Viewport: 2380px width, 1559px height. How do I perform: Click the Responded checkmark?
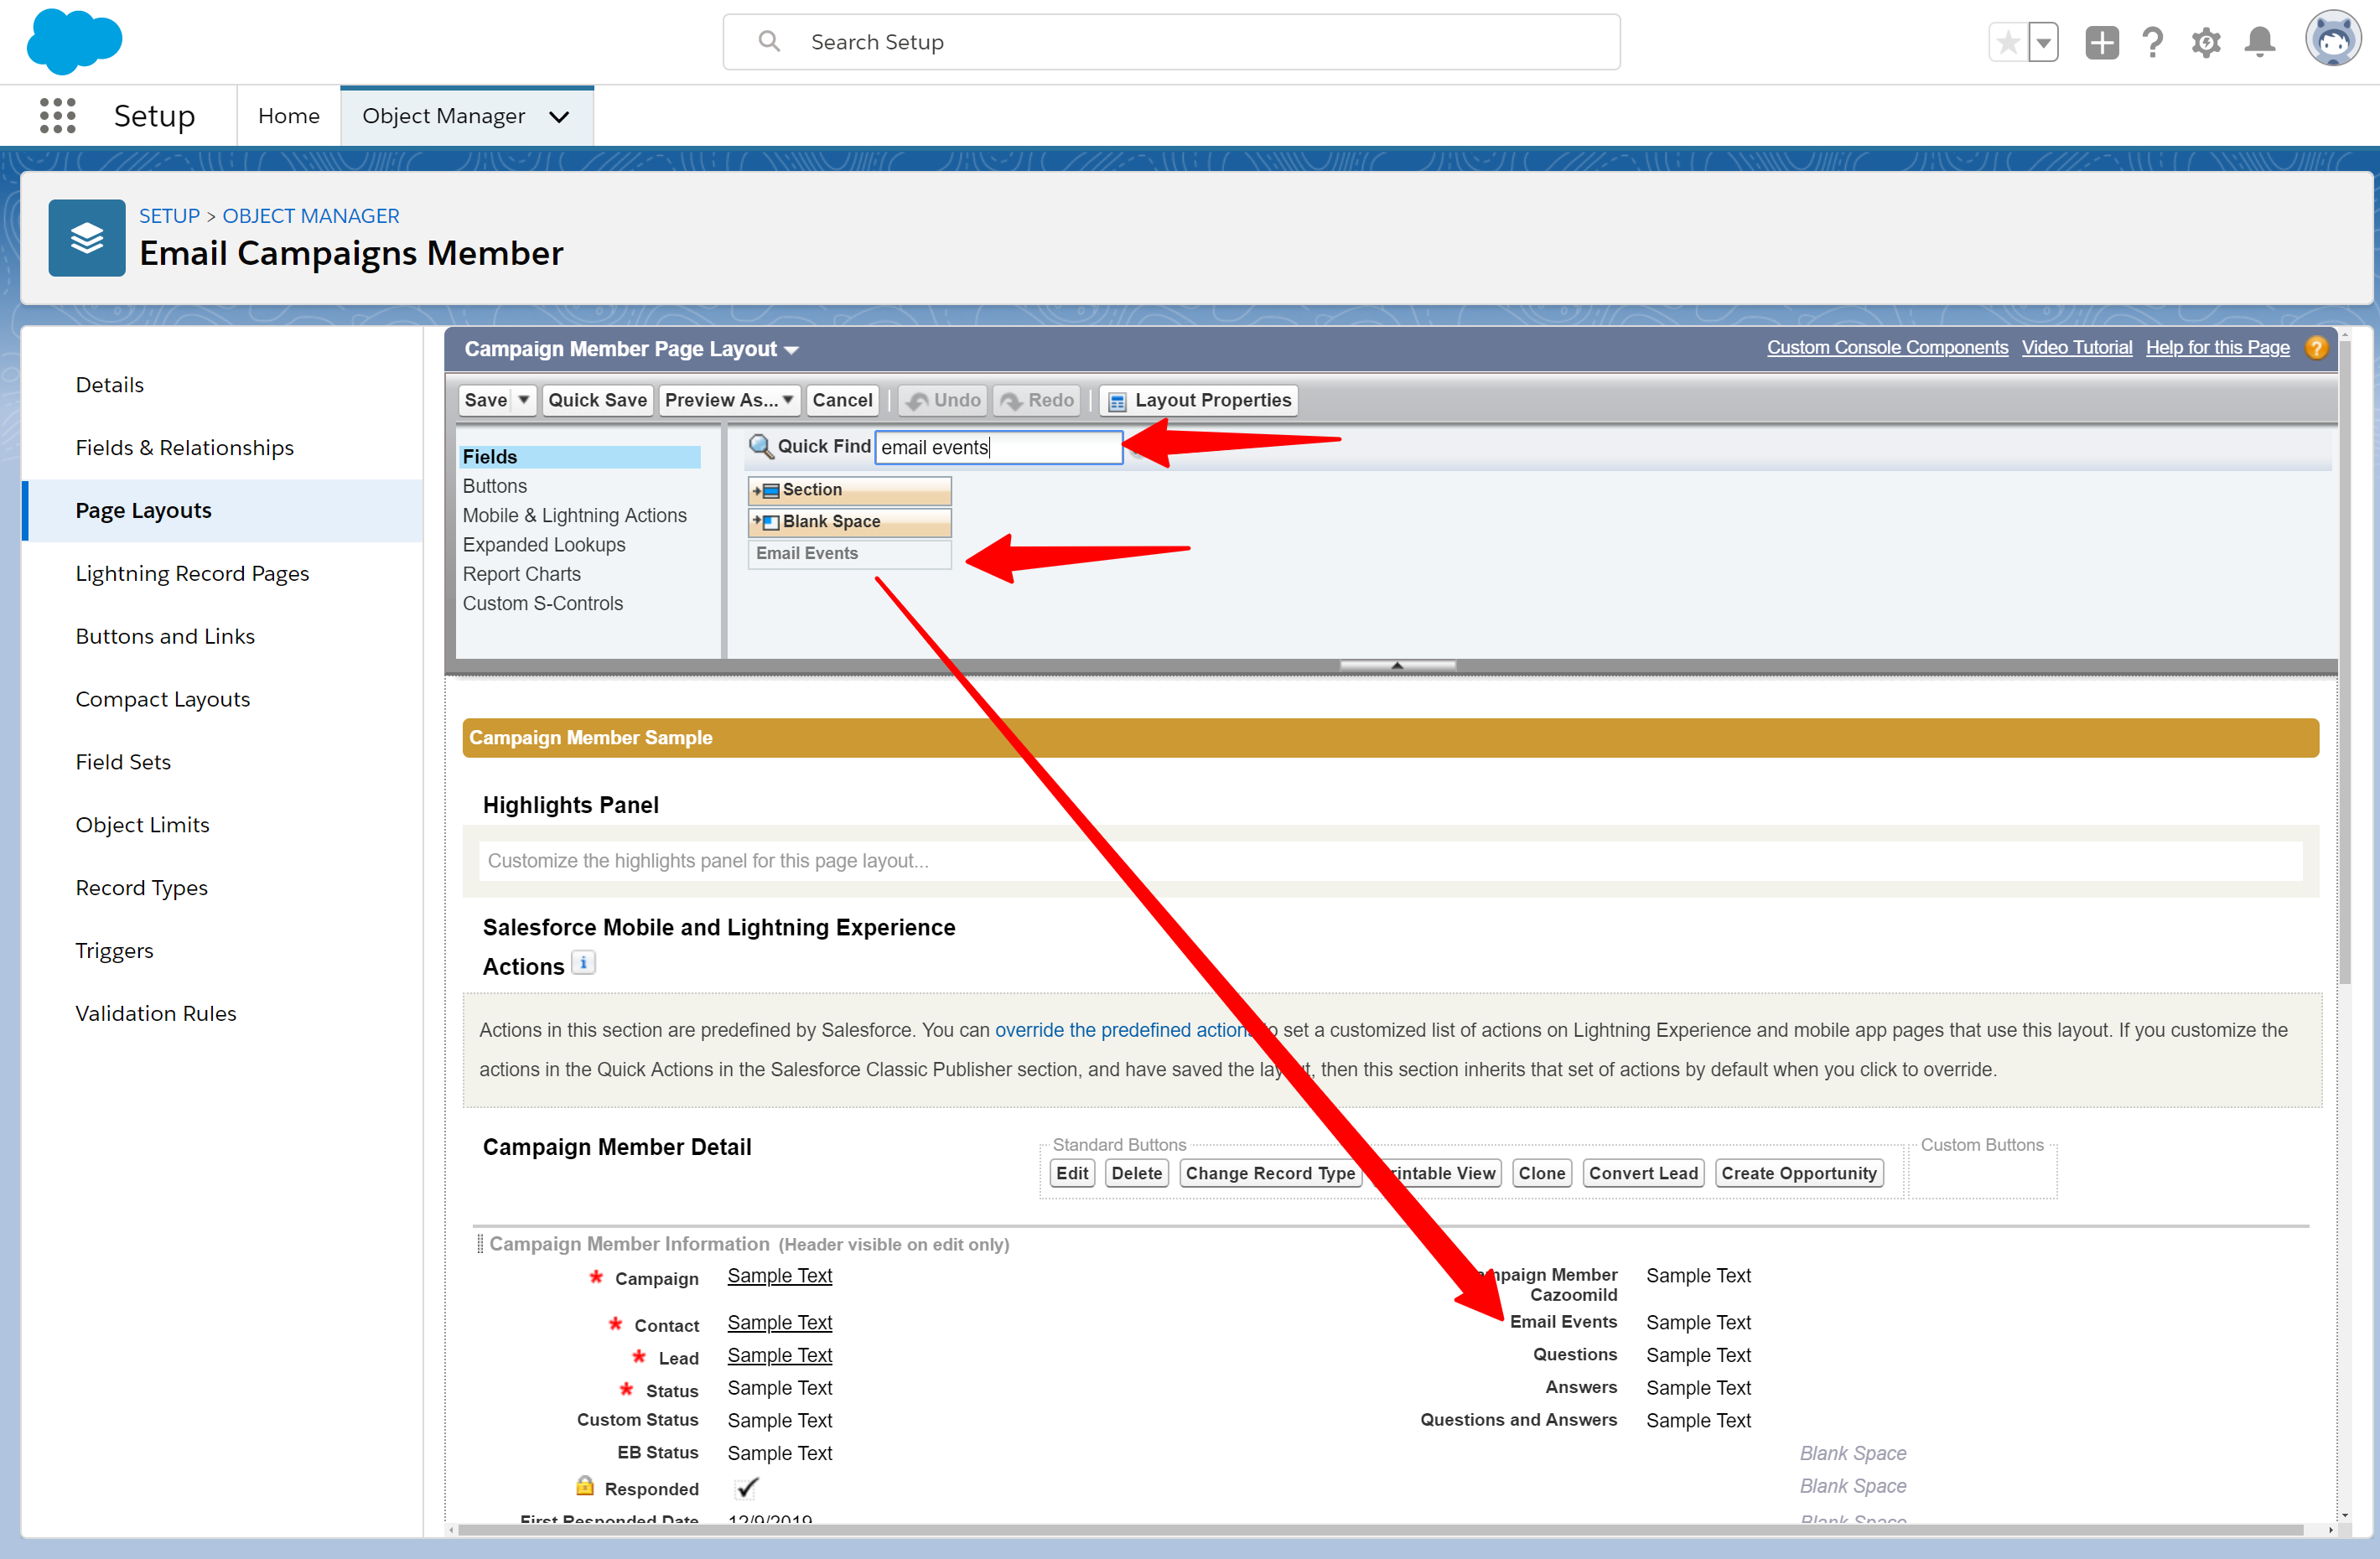tap(747, 1488)
